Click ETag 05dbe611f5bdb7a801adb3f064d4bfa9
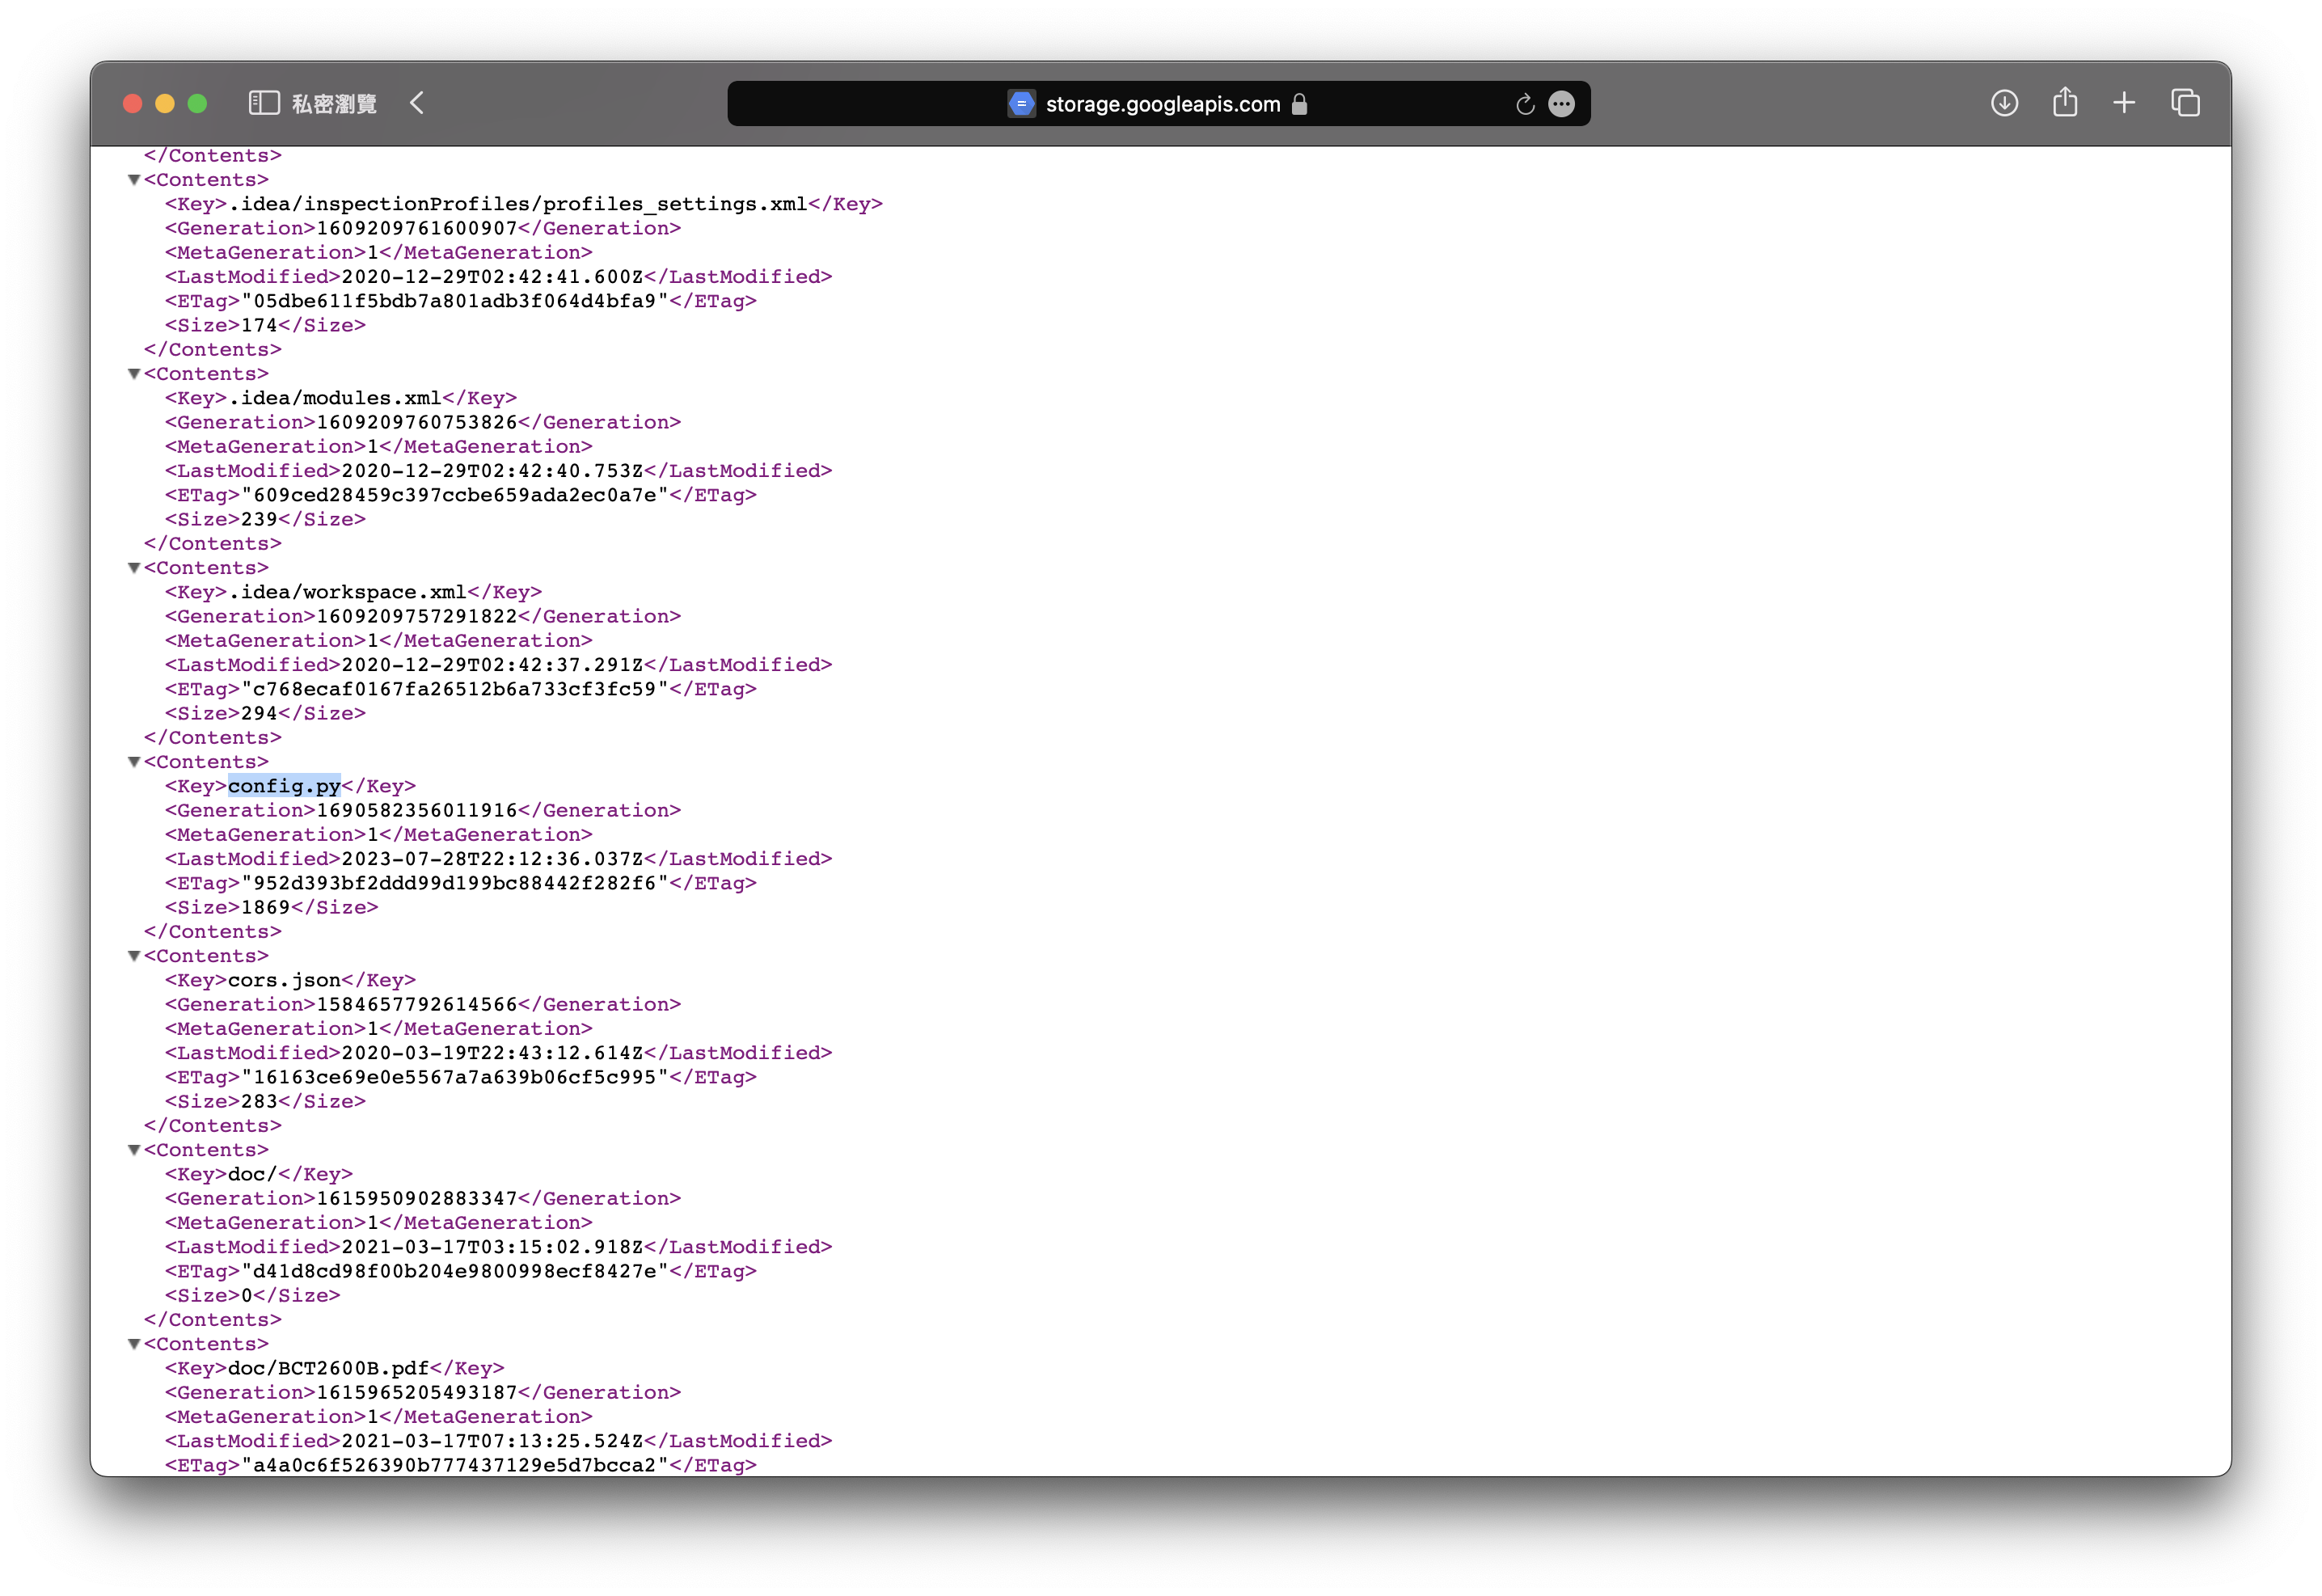 pos(454,301)
